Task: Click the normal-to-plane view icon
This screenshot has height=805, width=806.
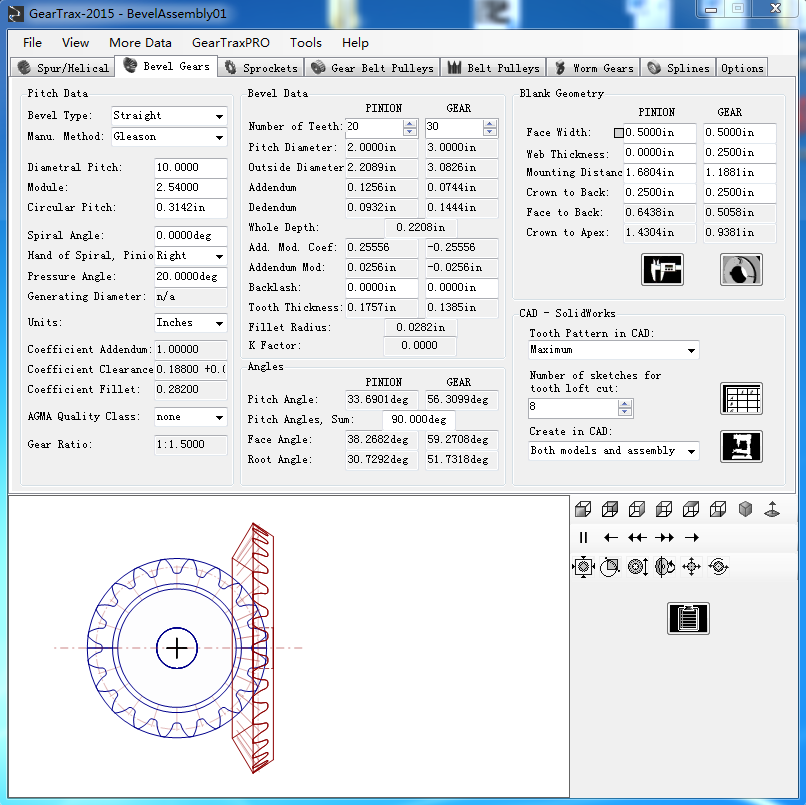Action: 772,509
